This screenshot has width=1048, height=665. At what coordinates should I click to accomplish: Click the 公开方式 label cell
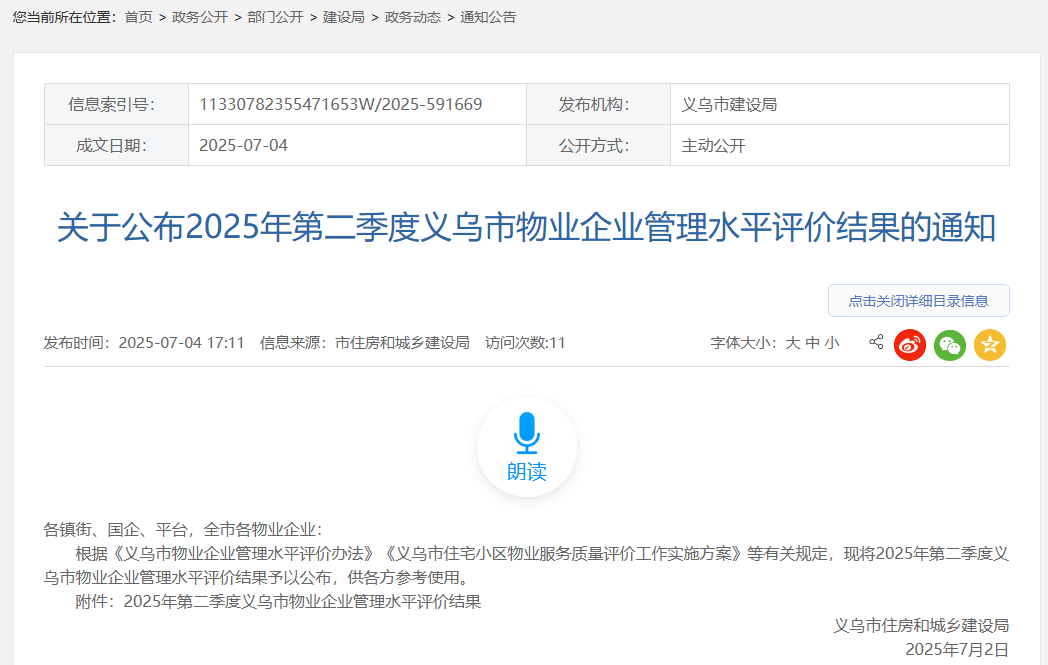(x=598, y=146)
